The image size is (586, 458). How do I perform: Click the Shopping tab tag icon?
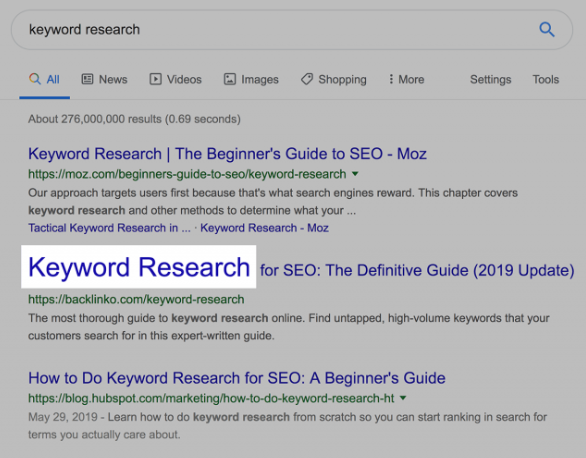click(307, 79)
